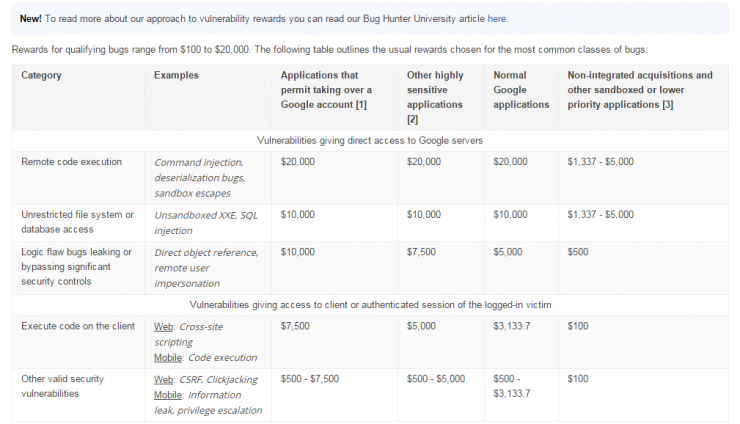
Task: Click the Examples column header
Action: pyautogui.click(x=176, y=75)
